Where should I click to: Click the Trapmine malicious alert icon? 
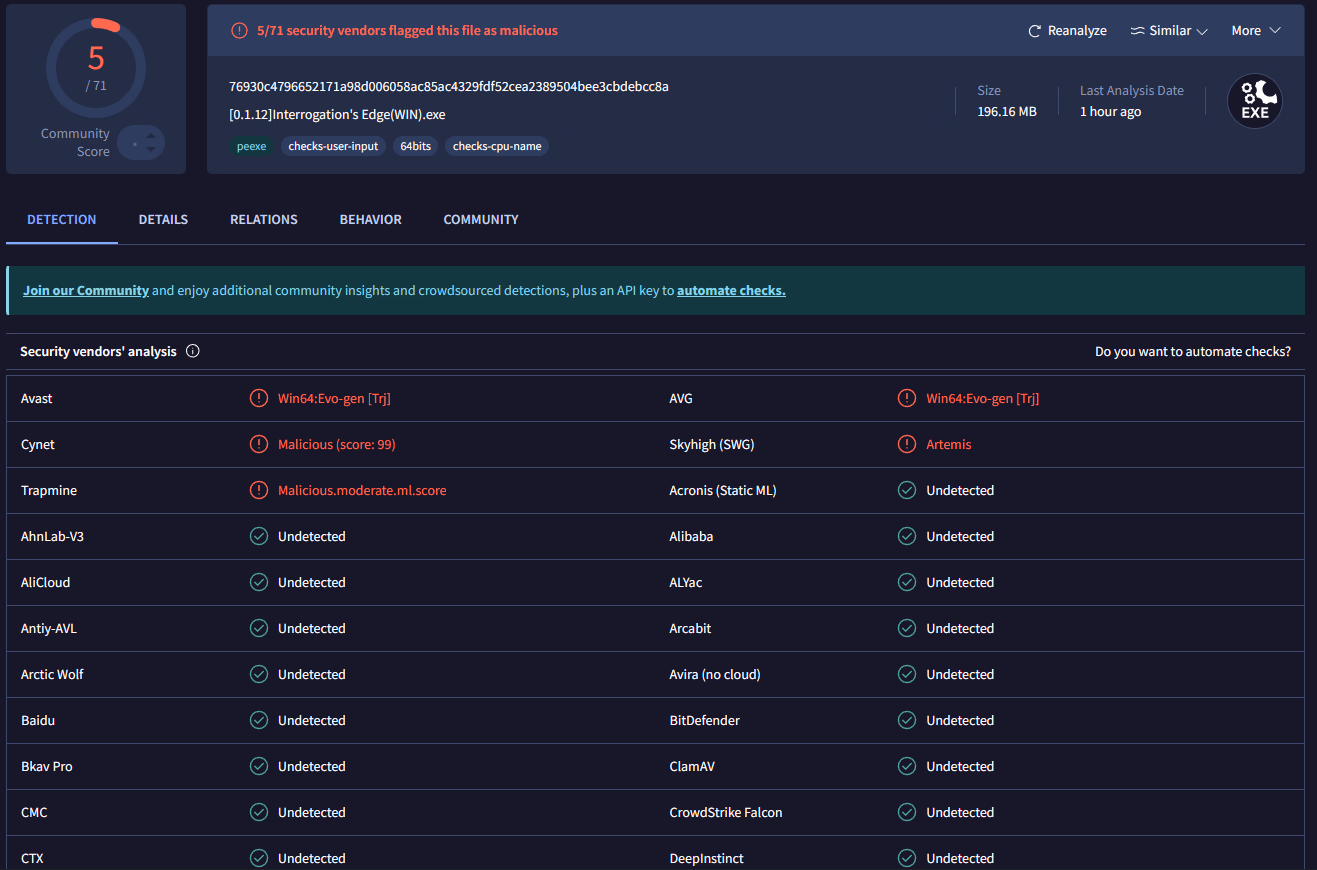(x=259, y=490)
